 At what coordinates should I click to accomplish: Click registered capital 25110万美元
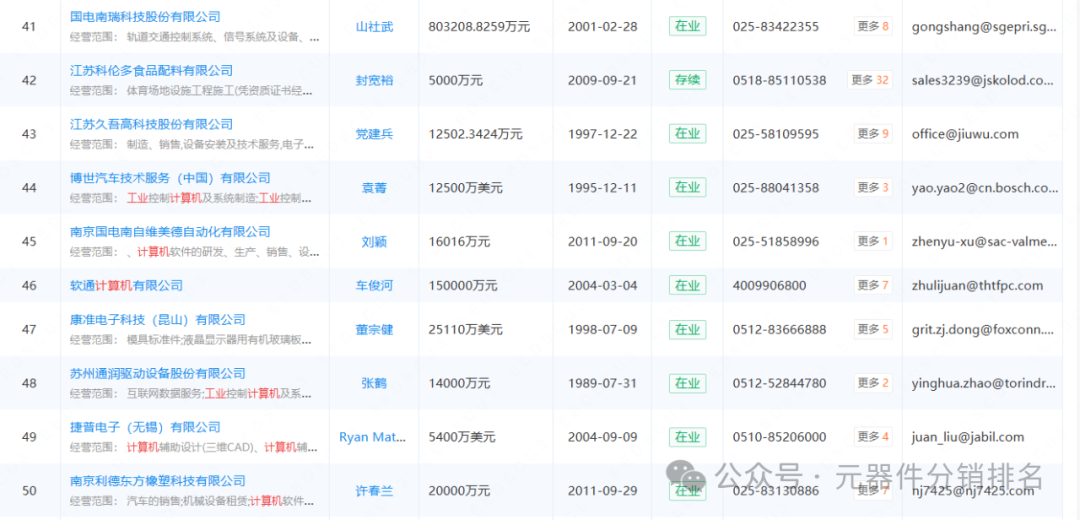click(x=465, y=330)
